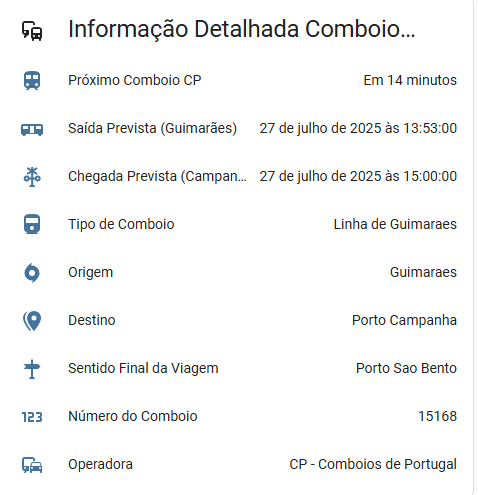478x495 pixels.
Task: Click the departure time 13:53:00 value
Action: tap(358, 128)
